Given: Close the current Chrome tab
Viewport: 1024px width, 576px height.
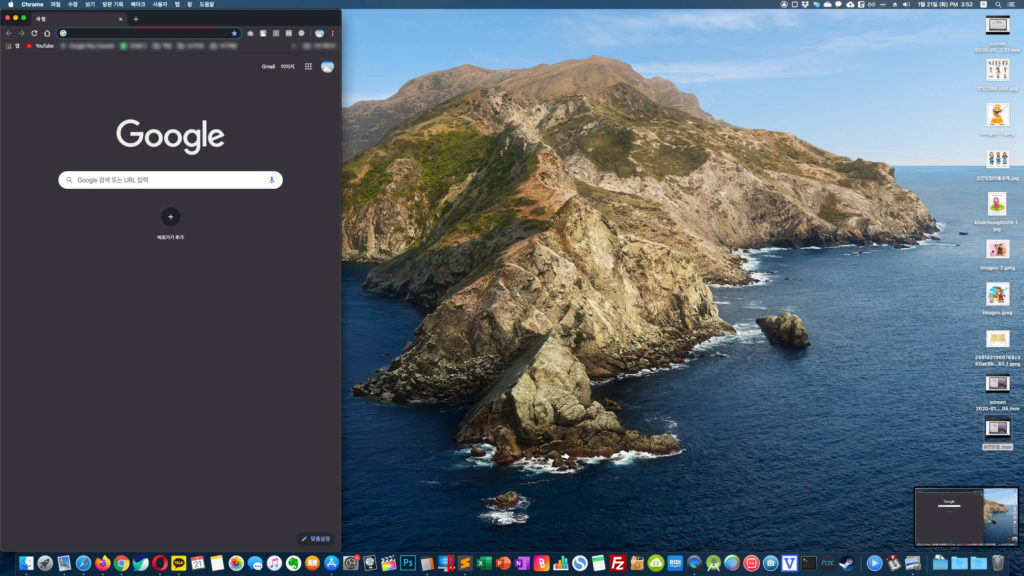Looking at the screenshot, I should click(x=121, y=19).
